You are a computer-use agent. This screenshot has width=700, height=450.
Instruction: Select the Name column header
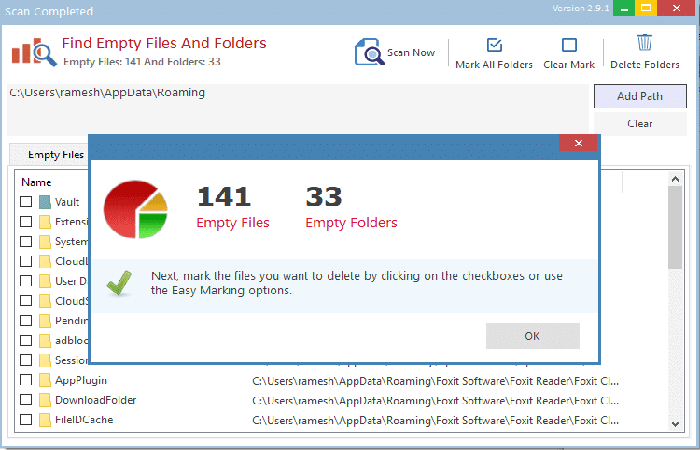pos(36,182)
